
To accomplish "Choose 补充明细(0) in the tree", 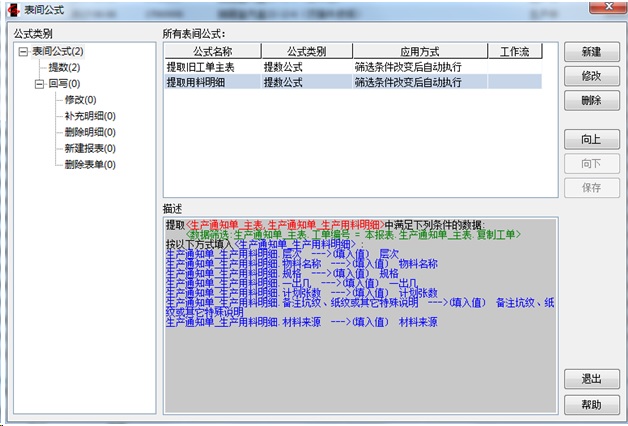I will coord(89,116).
